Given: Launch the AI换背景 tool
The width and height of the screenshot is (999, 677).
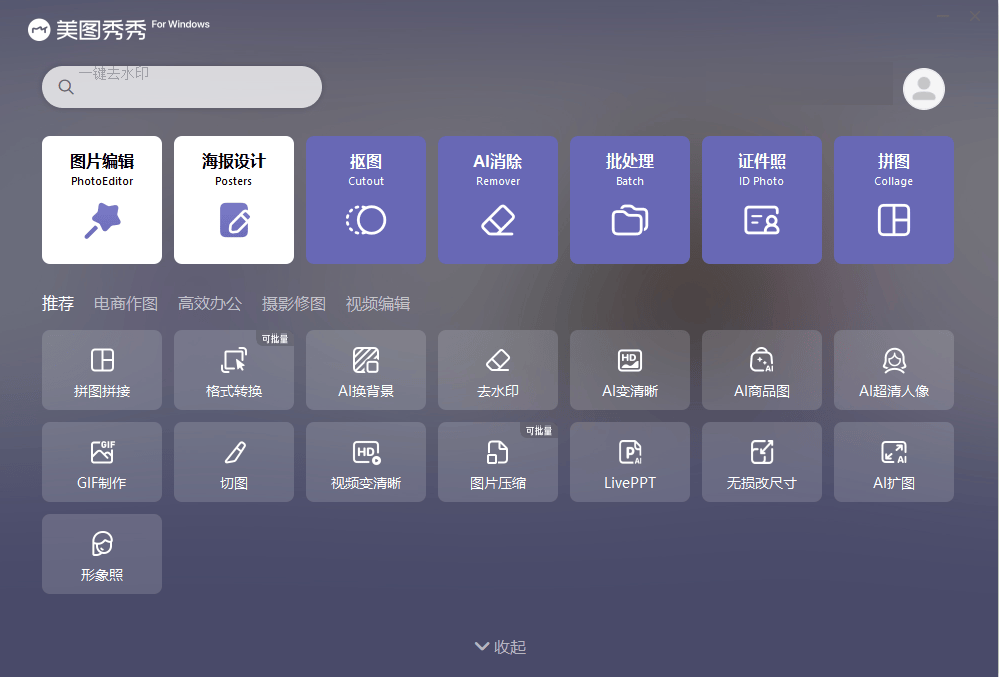Looking at the screenshot, I should [366, 369].
